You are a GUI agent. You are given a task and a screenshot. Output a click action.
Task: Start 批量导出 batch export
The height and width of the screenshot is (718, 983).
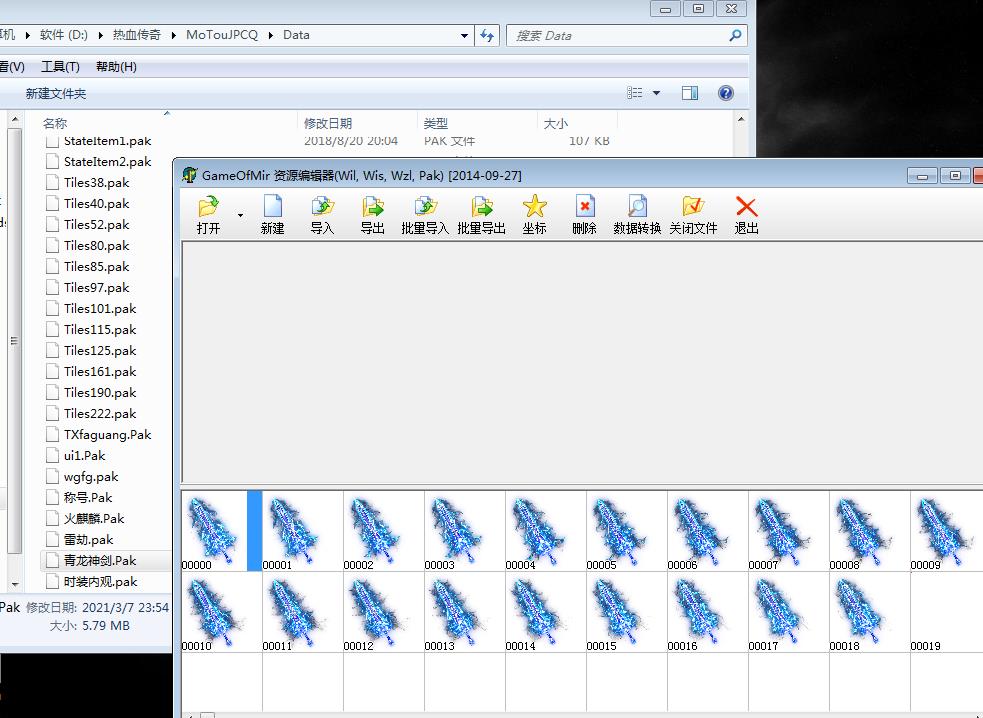click(481, 208)
